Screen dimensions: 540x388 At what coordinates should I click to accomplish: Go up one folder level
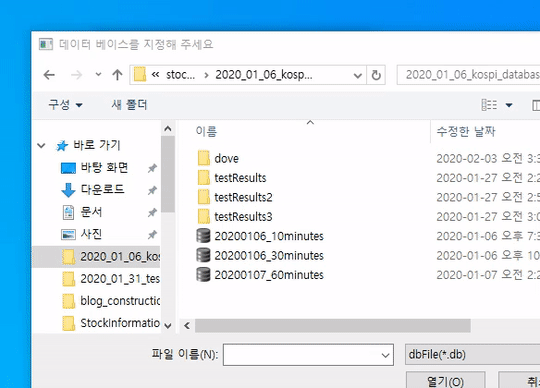(117, 75)
